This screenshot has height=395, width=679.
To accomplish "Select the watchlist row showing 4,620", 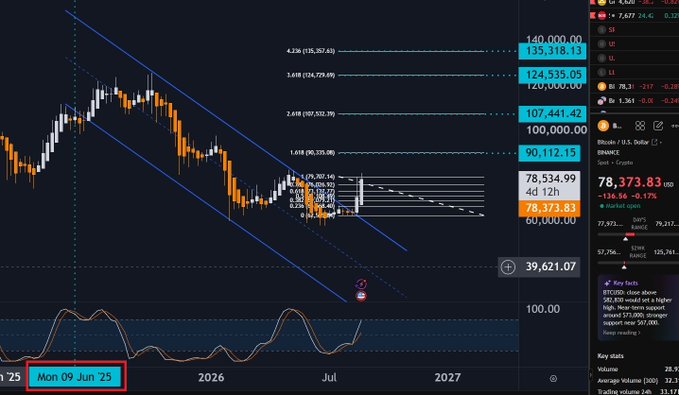I will (635, 3).
